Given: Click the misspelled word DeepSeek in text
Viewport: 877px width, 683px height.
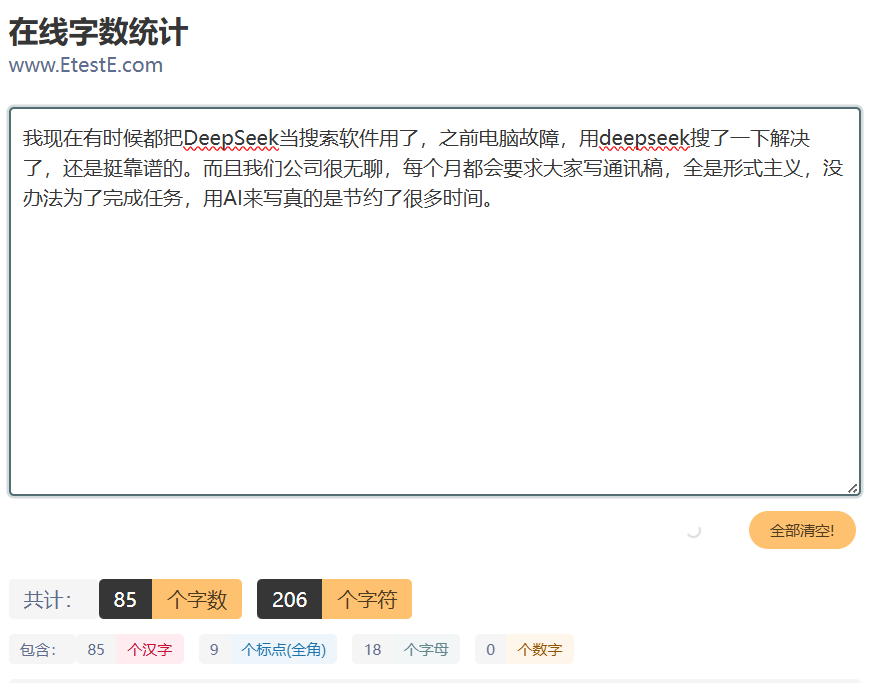Looking at the screenshot, I should coord(231,138).
